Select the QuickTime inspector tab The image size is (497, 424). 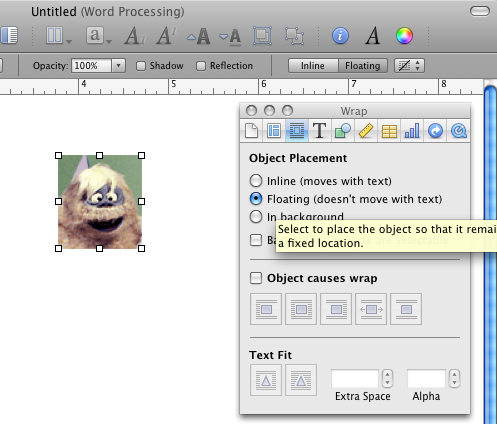point(459,130)
